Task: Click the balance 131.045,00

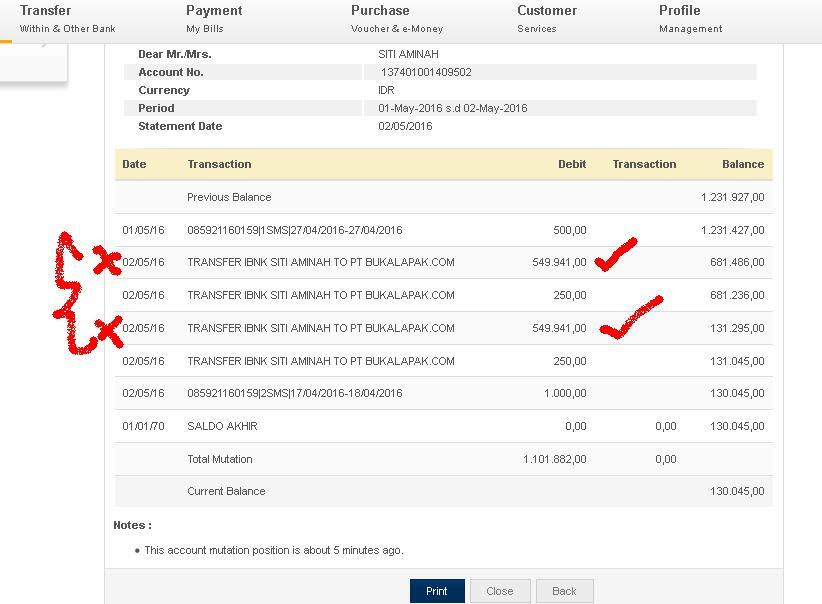Action: [737, 361]
